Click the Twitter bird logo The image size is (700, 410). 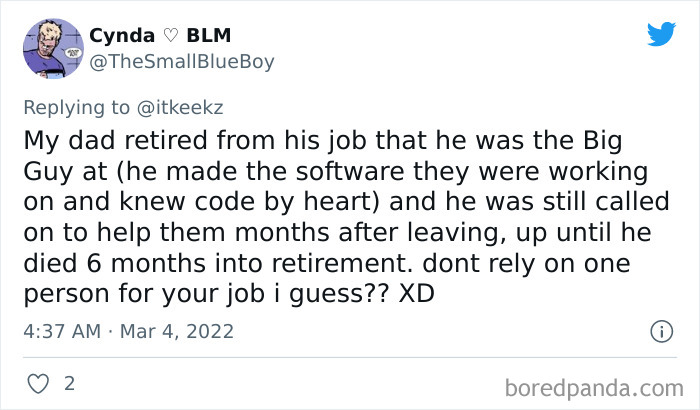661,35
